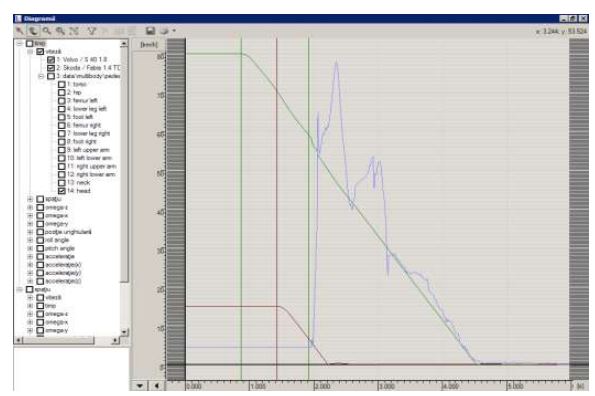Expand the 'roll angle' tree node
The height and width of the screenshot is (396, 595).
pos(30,240)
